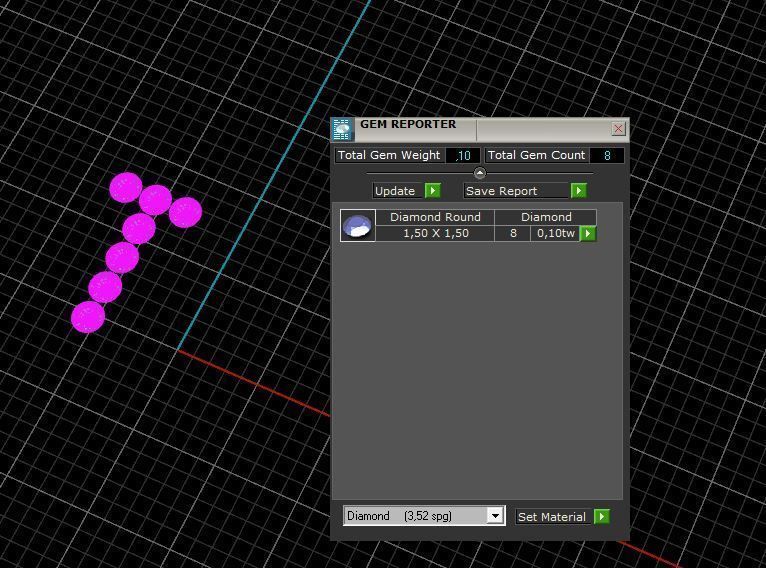Click the '0,10tw' weight cell
Viewport: 766px width, 568px height.
pyautogui.click(x=555, y=233)
